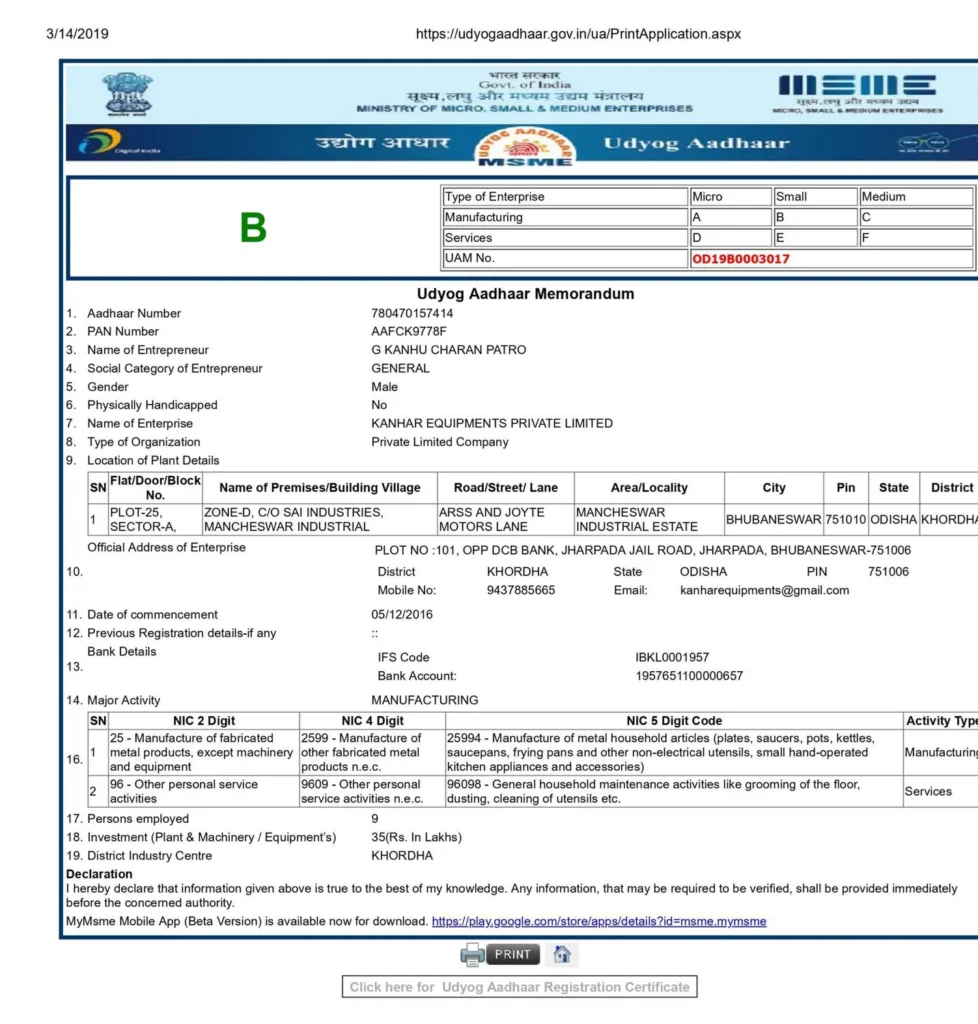The image size is (978, 1024).
Task: Open the MyMsme Google Play store link
Action: tap(598, 921)
